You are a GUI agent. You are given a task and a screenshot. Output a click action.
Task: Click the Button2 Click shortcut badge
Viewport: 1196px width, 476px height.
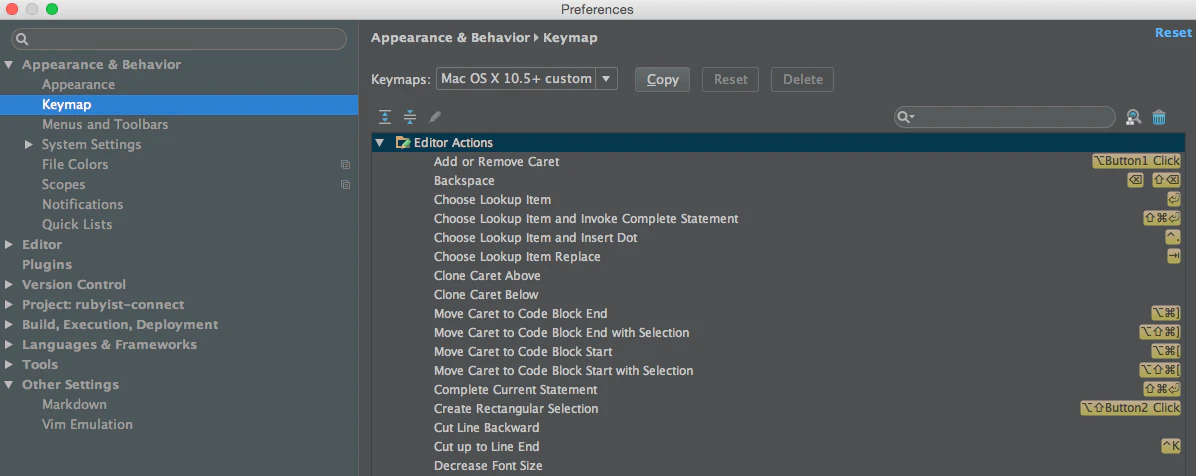click(1130, 408)
